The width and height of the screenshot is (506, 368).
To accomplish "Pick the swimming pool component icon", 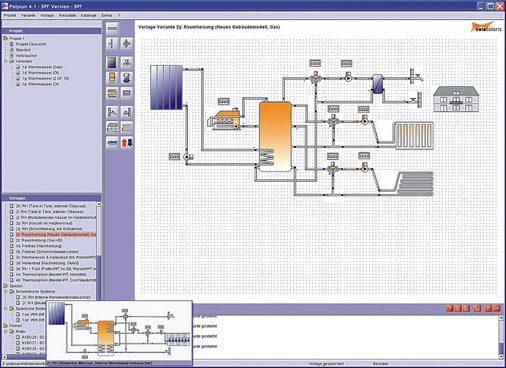I will pyautogui.click(x=112, y=143).
